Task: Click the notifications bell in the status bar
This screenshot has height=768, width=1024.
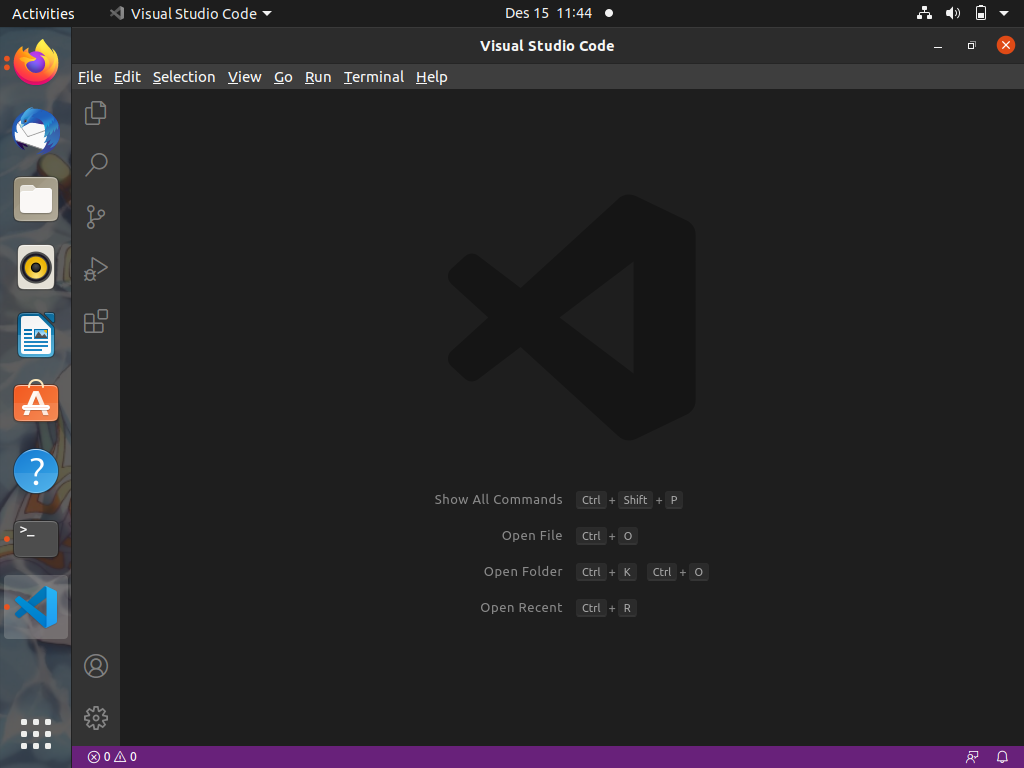Action: point(1002,756)
